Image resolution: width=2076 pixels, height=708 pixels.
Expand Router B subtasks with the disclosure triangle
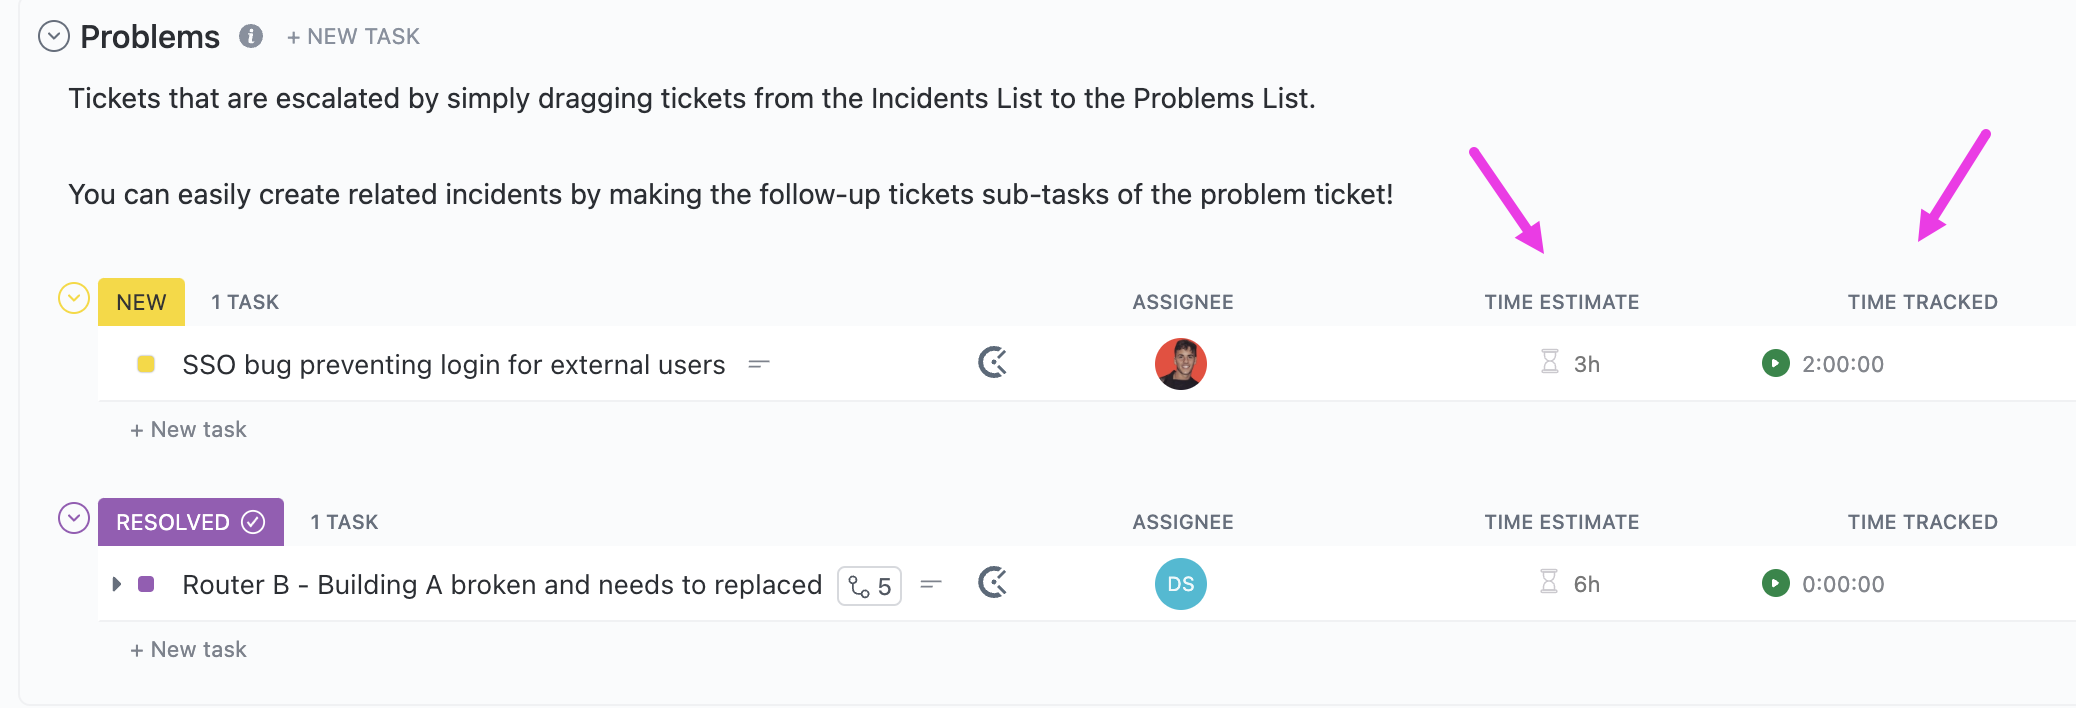click(x=117, y=585)
